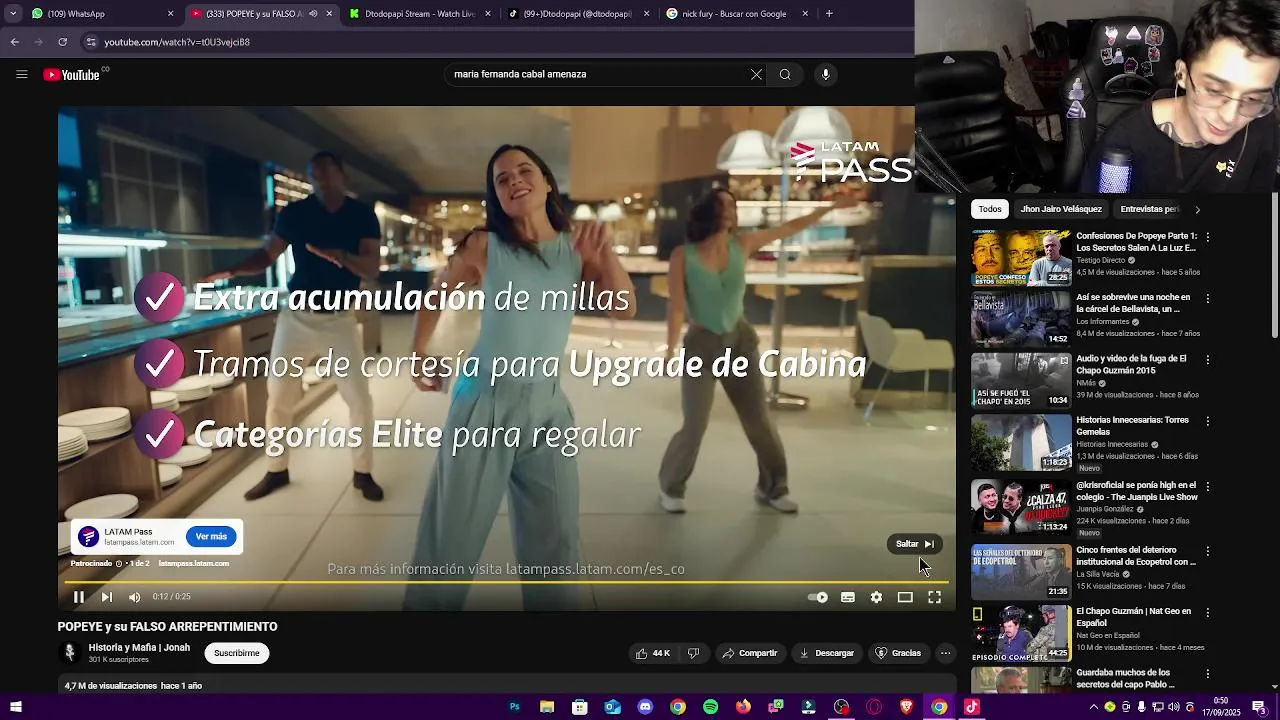
Task: View site information icon in address bar
Action: pos(91,42)
